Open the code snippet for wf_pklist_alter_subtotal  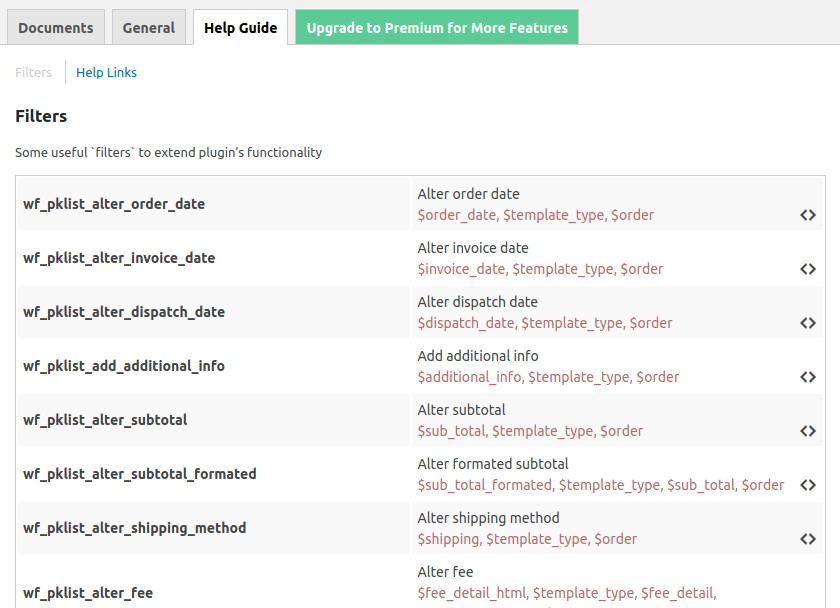(809, 431)
